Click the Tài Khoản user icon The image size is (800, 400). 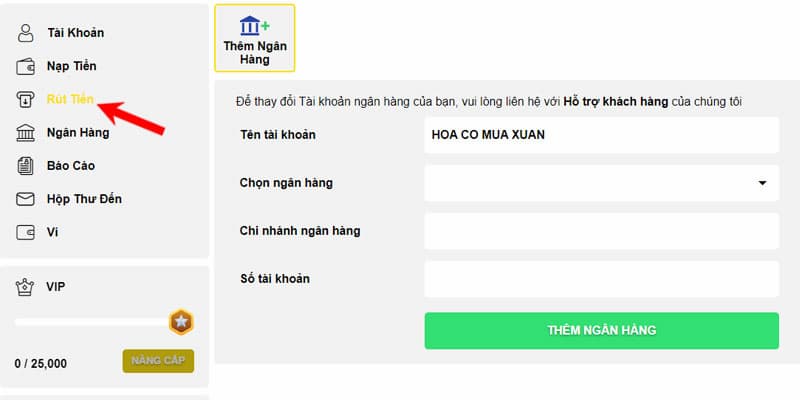26,33
